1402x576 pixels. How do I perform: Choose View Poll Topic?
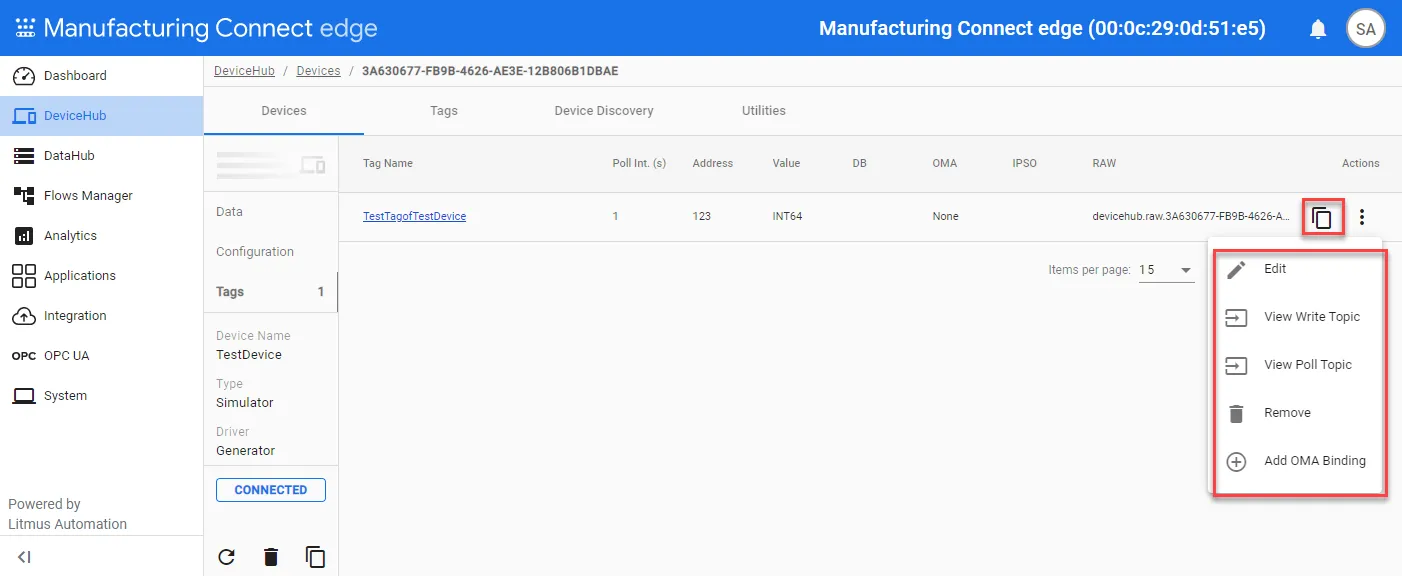pos(1298,365)
